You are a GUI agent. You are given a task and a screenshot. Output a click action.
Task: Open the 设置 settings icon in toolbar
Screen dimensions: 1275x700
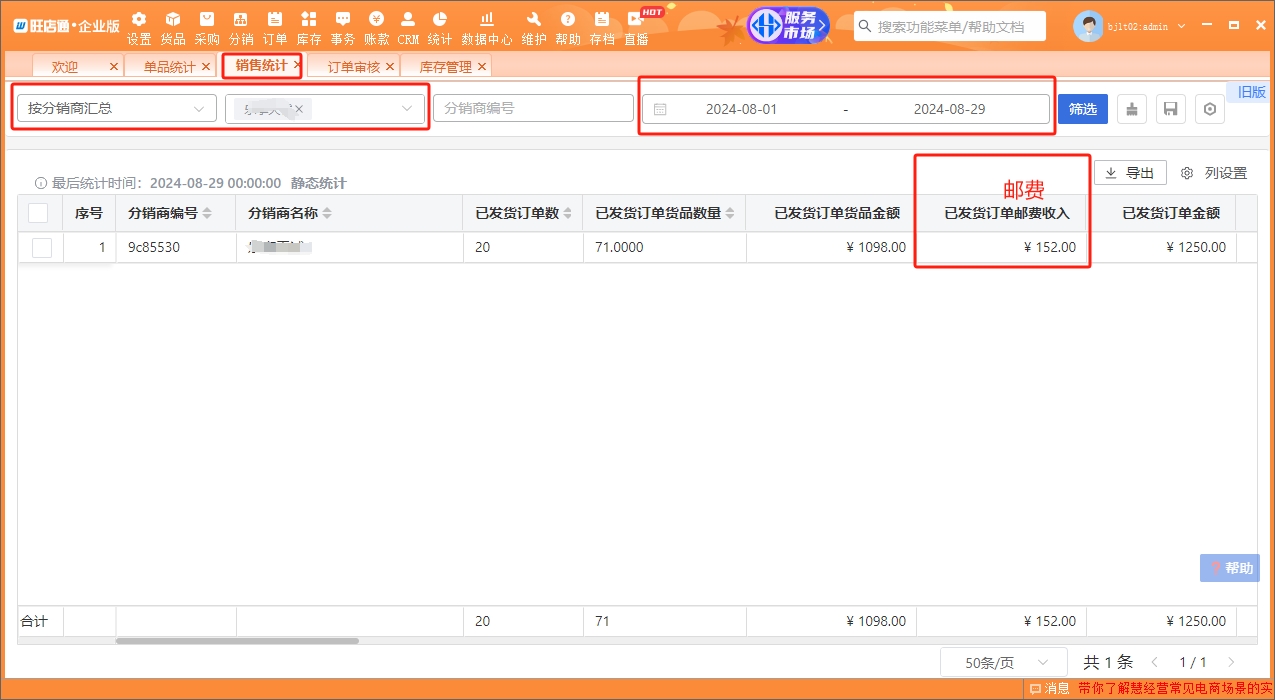(x=139, y=27)
